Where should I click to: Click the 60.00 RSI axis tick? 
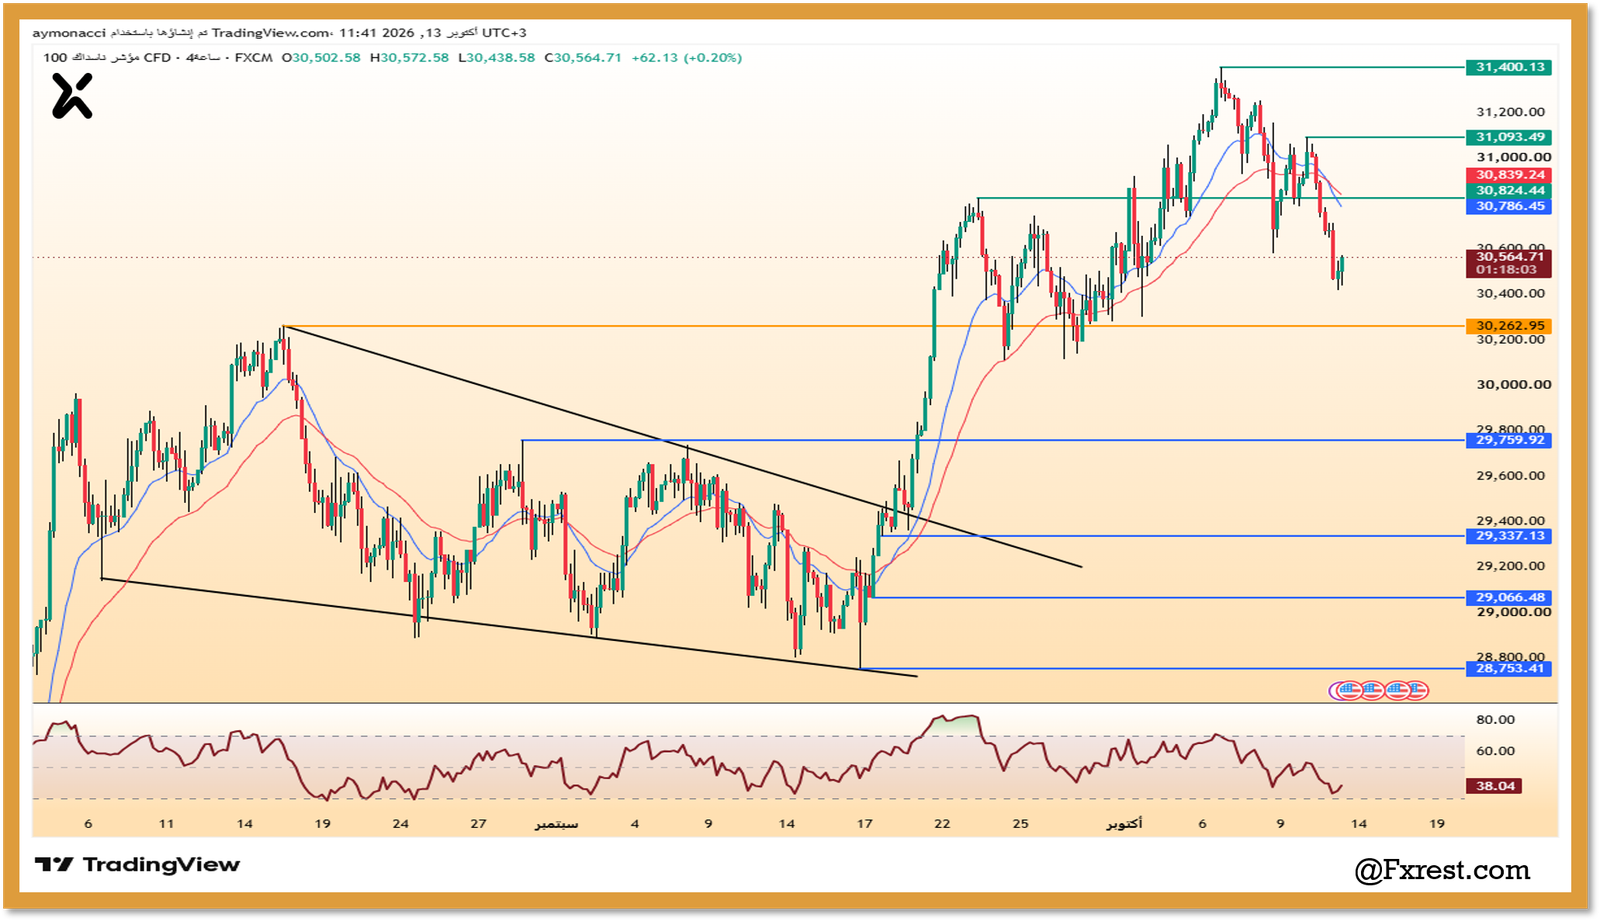pos(1495,751)
